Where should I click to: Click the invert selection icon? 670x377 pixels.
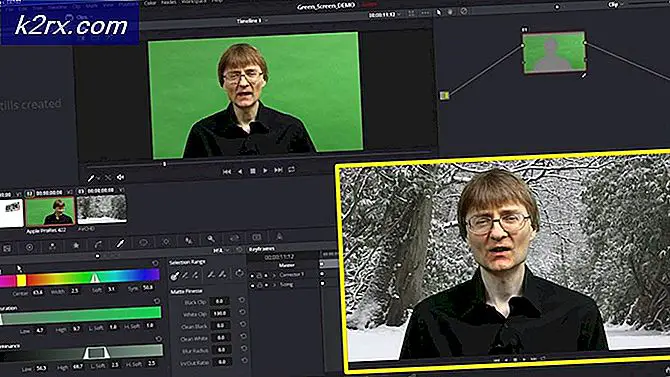coord(239,273)
